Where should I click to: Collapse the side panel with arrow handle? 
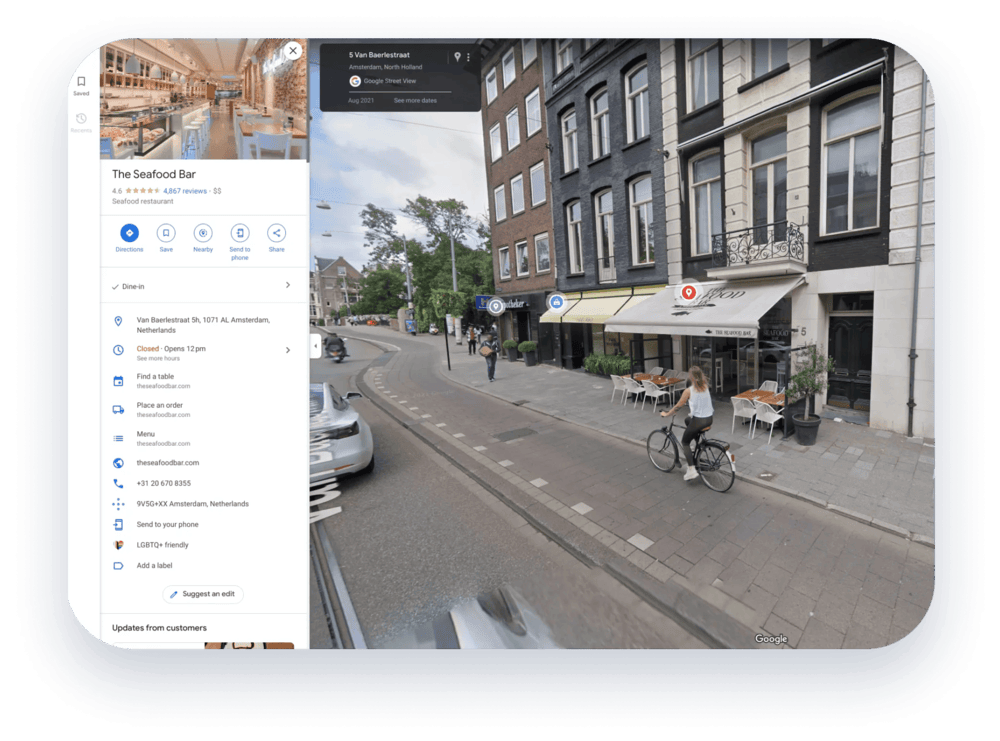pos(315,346)
